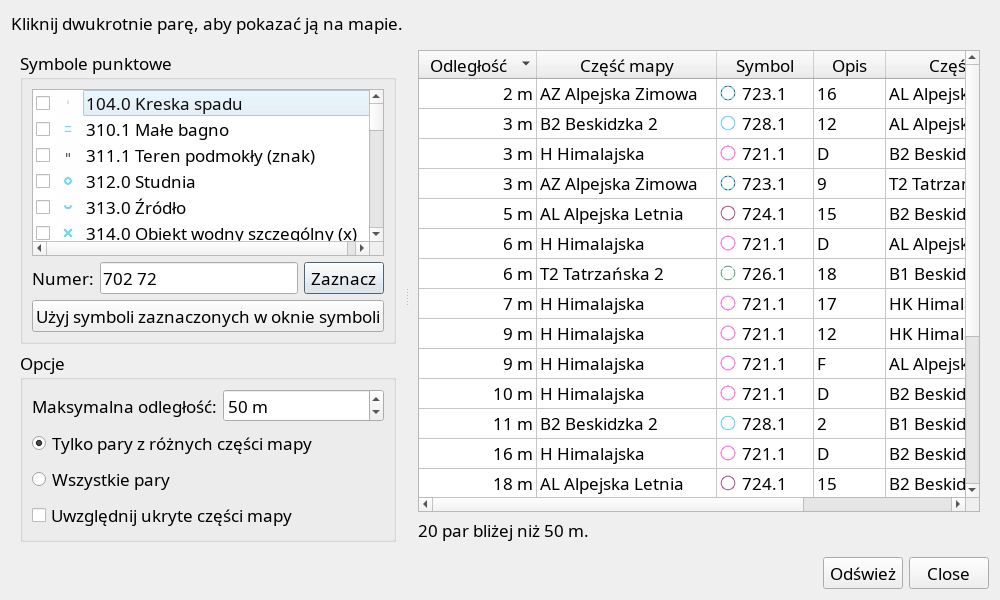Check the 314.0 Obiekt wodny szczególny checkbox

click(43, 233)
